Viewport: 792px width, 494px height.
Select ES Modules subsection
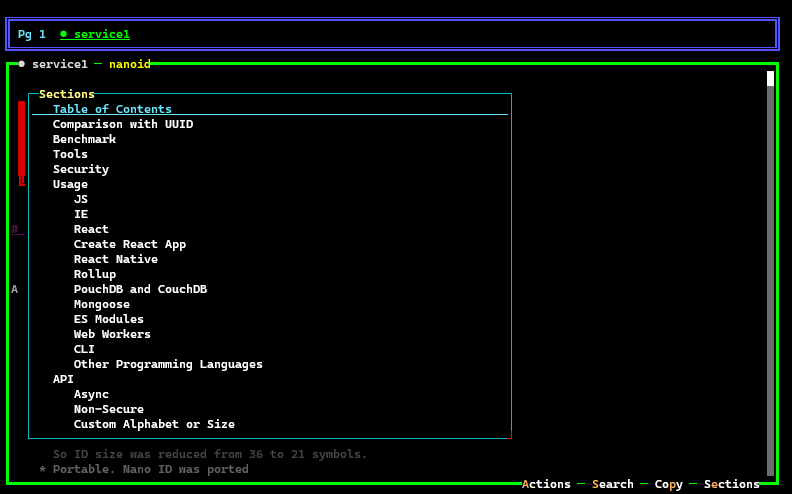point(109,319)
